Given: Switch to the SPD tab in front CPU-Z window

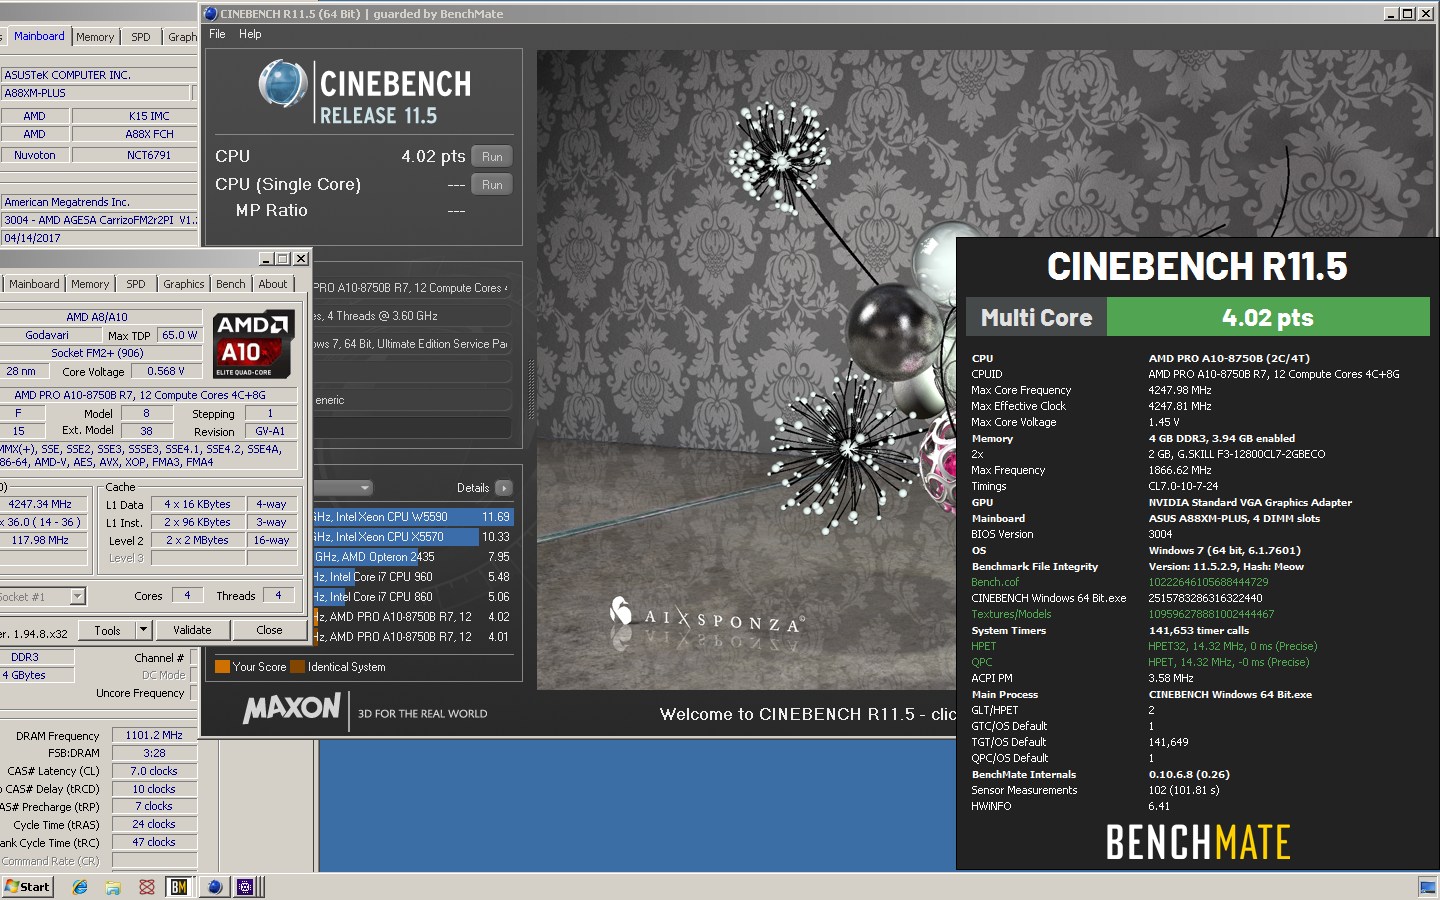Looking at the screenshot, I should [136, 284].
